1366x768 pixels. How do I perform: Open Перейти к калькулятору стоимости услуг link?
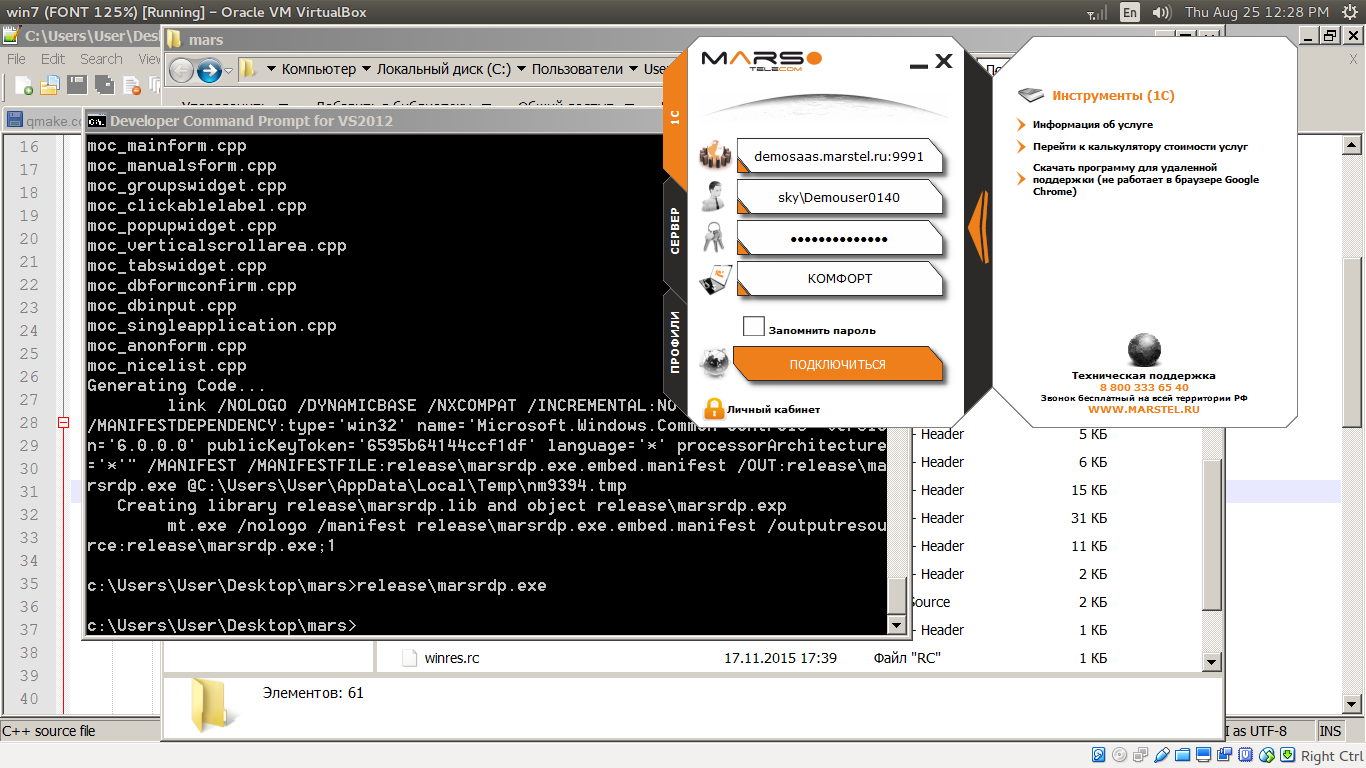pos(1140,147)
